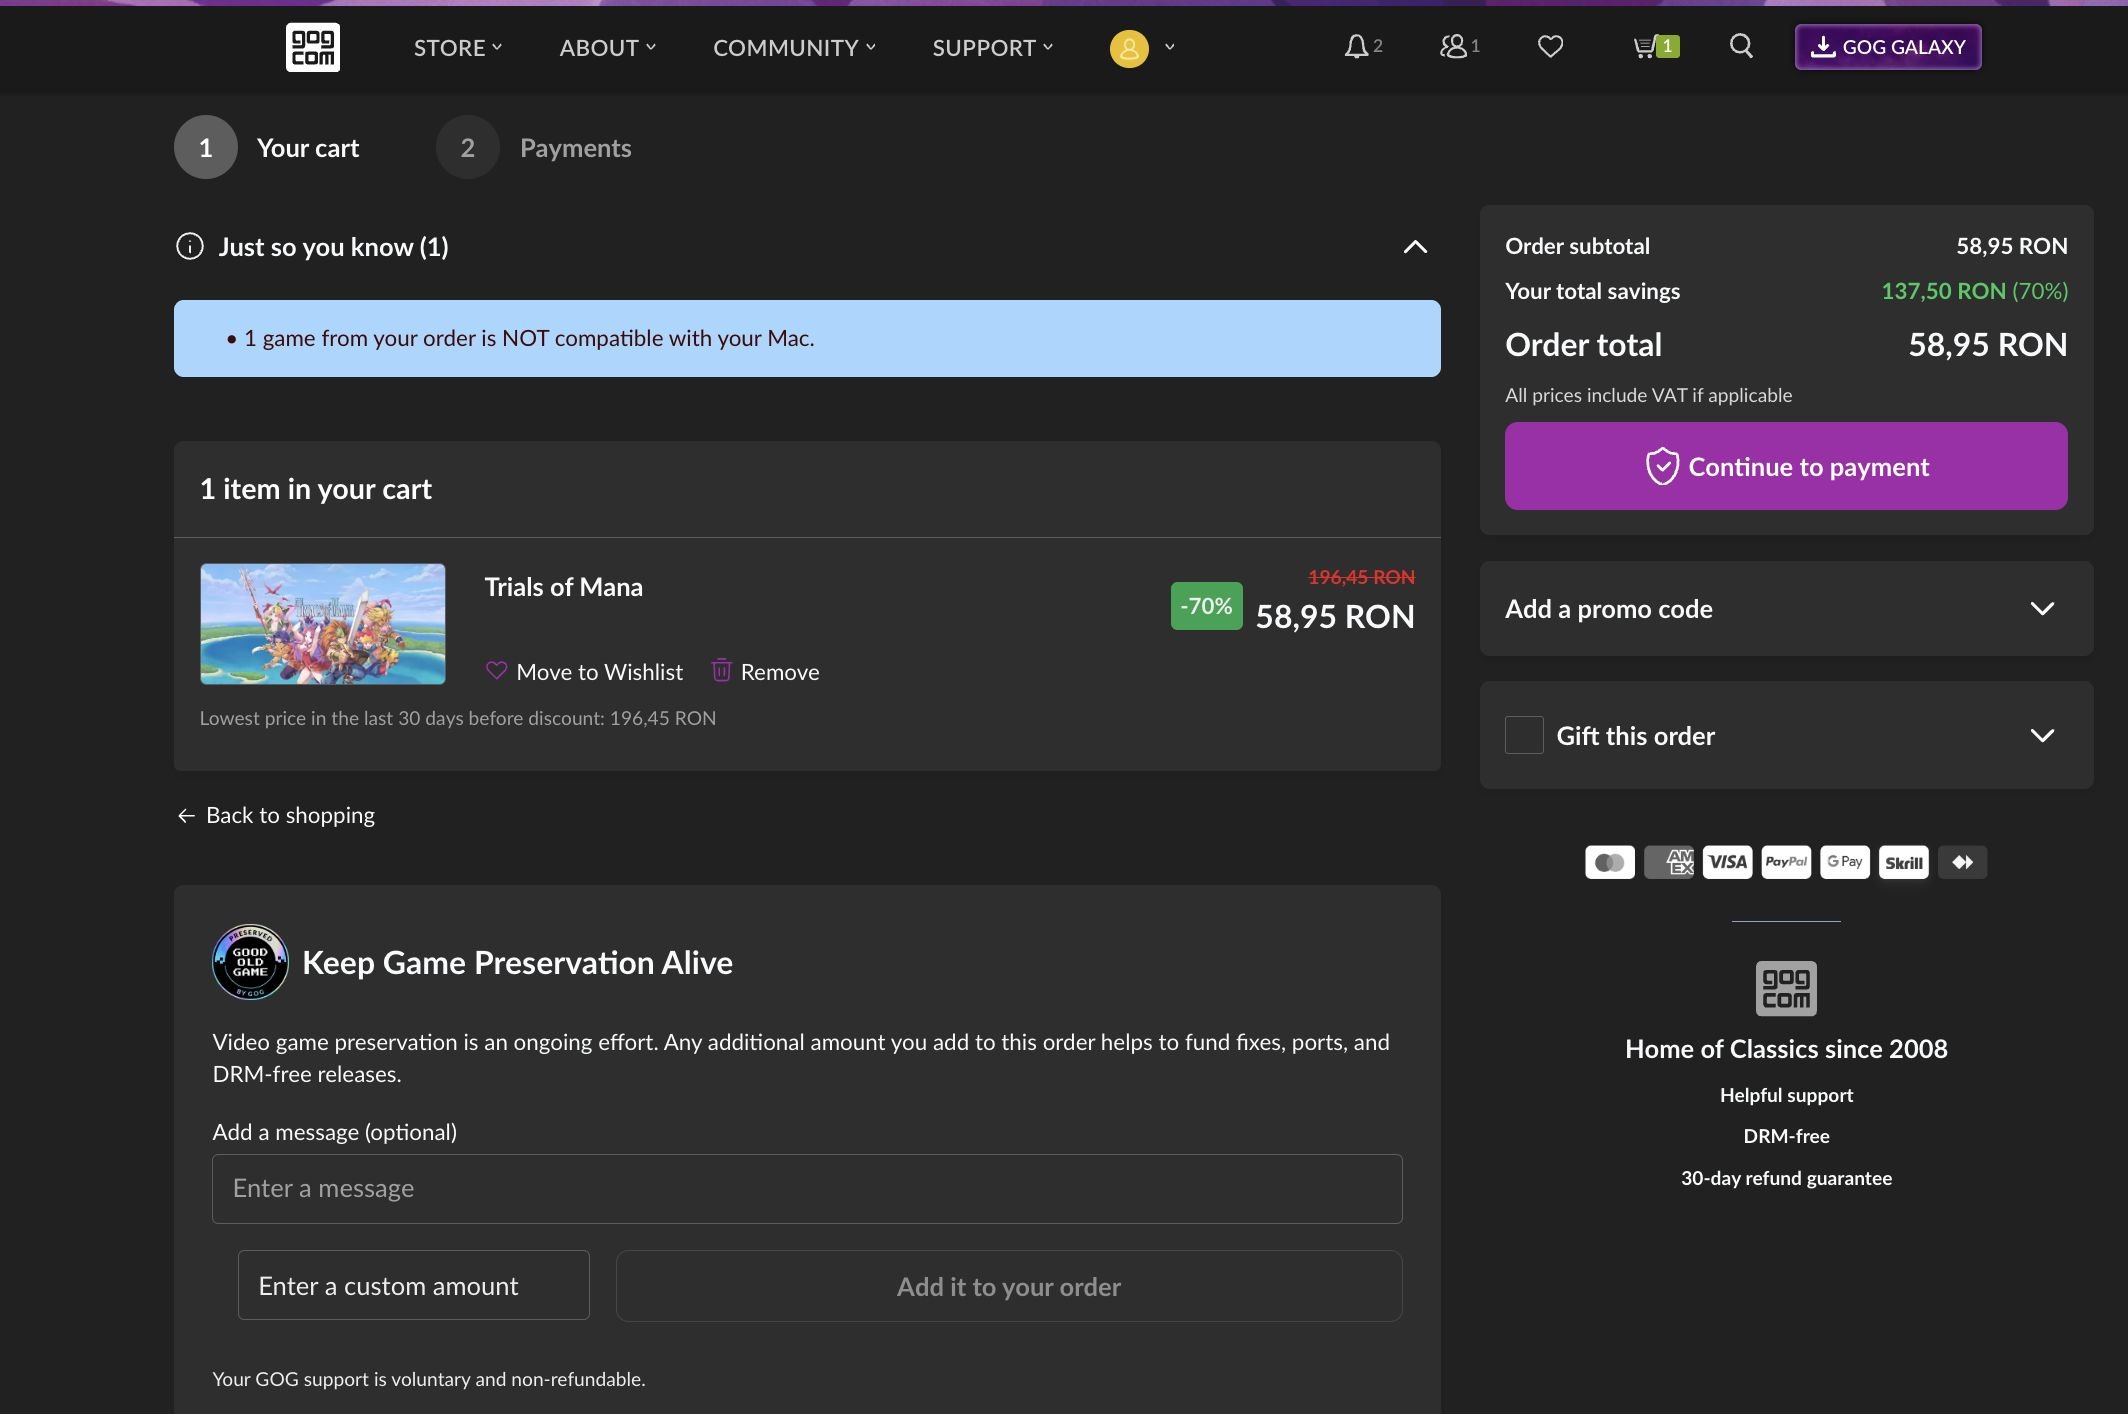Screen dimensions: 2128x1414
Task: Click the -70% discount badge
Action: (1206, 606)
